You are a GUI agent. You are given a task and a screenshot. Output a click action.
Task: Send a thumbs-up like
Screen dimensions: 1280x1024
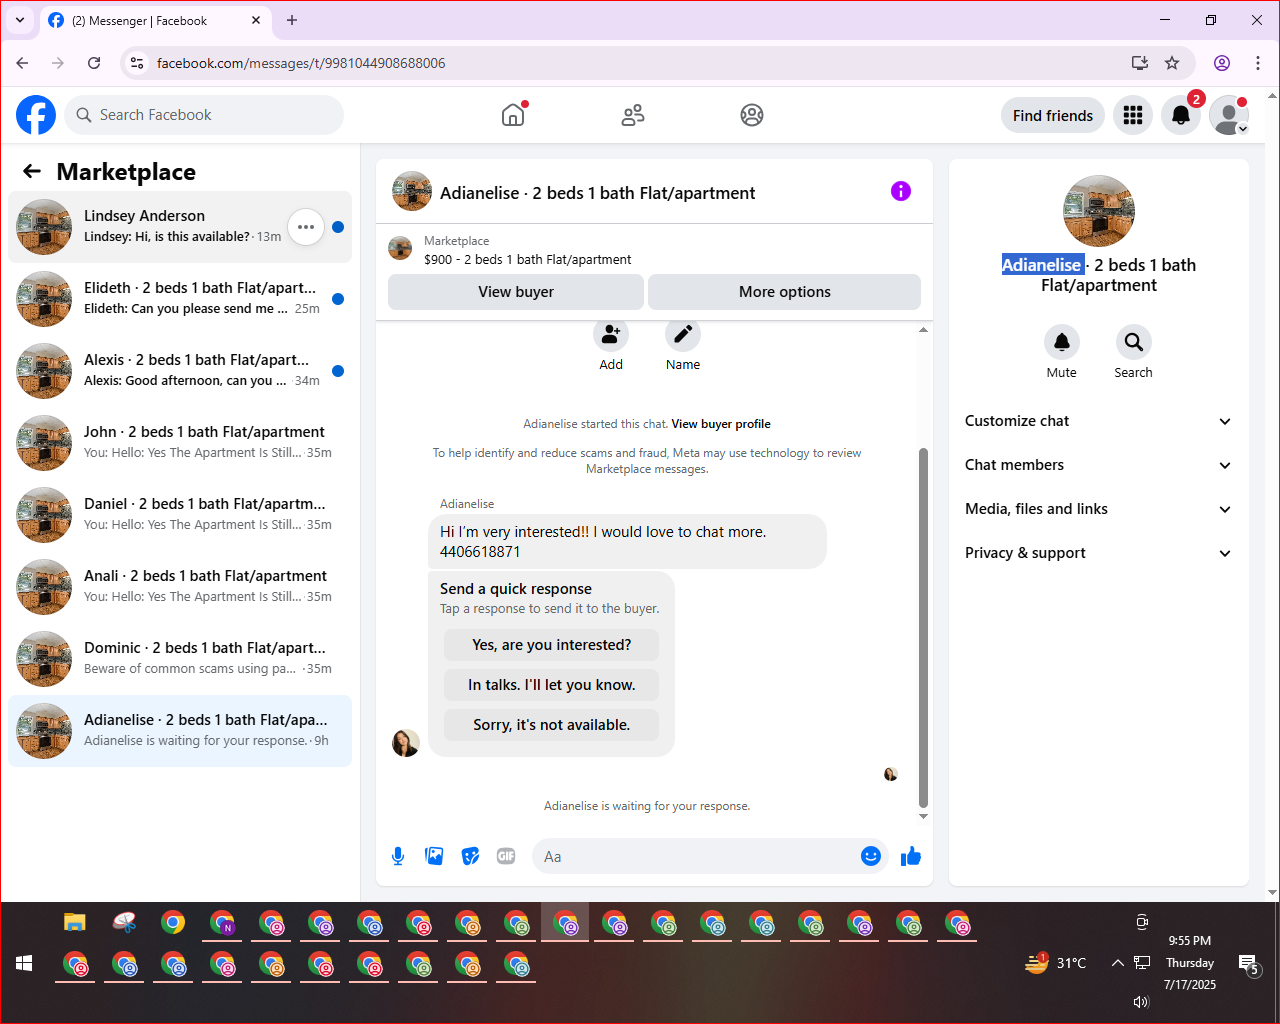pyautogui.click(x=911, y=856)
